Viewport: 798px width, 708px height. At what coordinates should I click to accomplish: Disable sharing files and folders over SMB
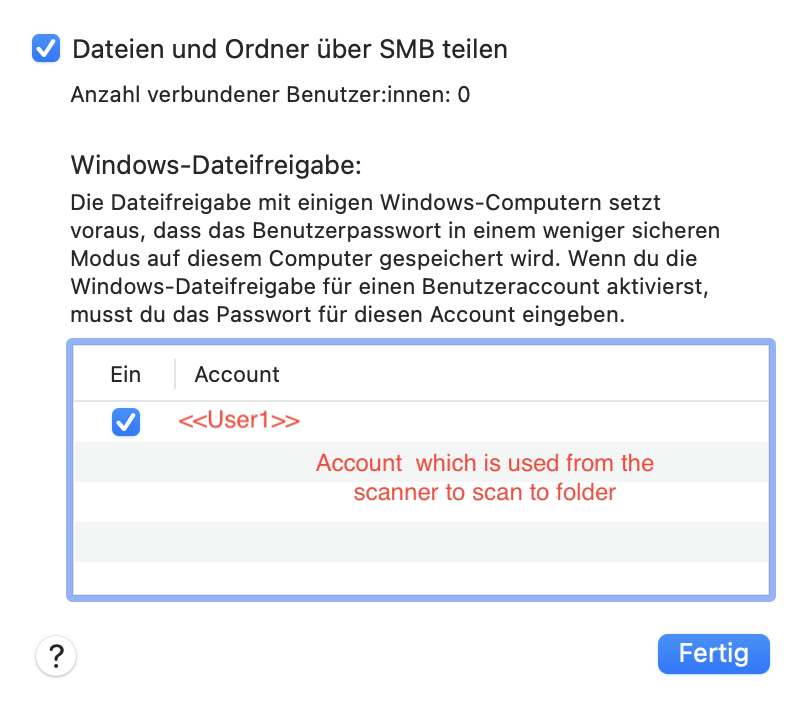pyautogui.click(x=46, y=48)
